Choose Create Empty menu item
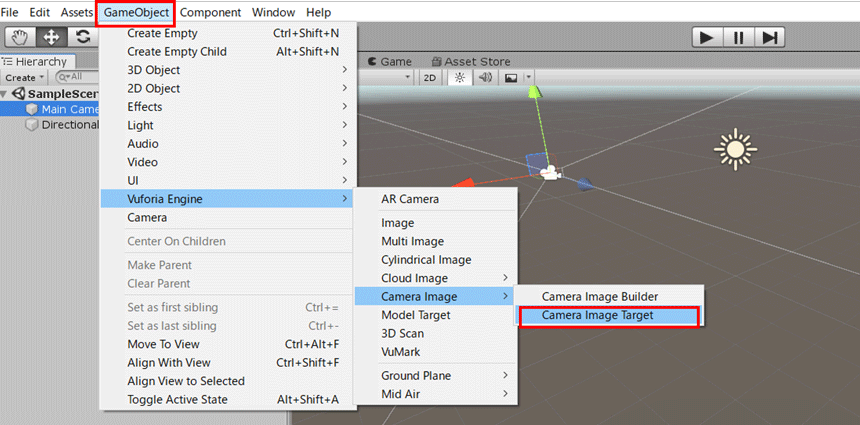The height and width of the screenshot is (425, 860). pyautogui.click(x=229, y=33)
